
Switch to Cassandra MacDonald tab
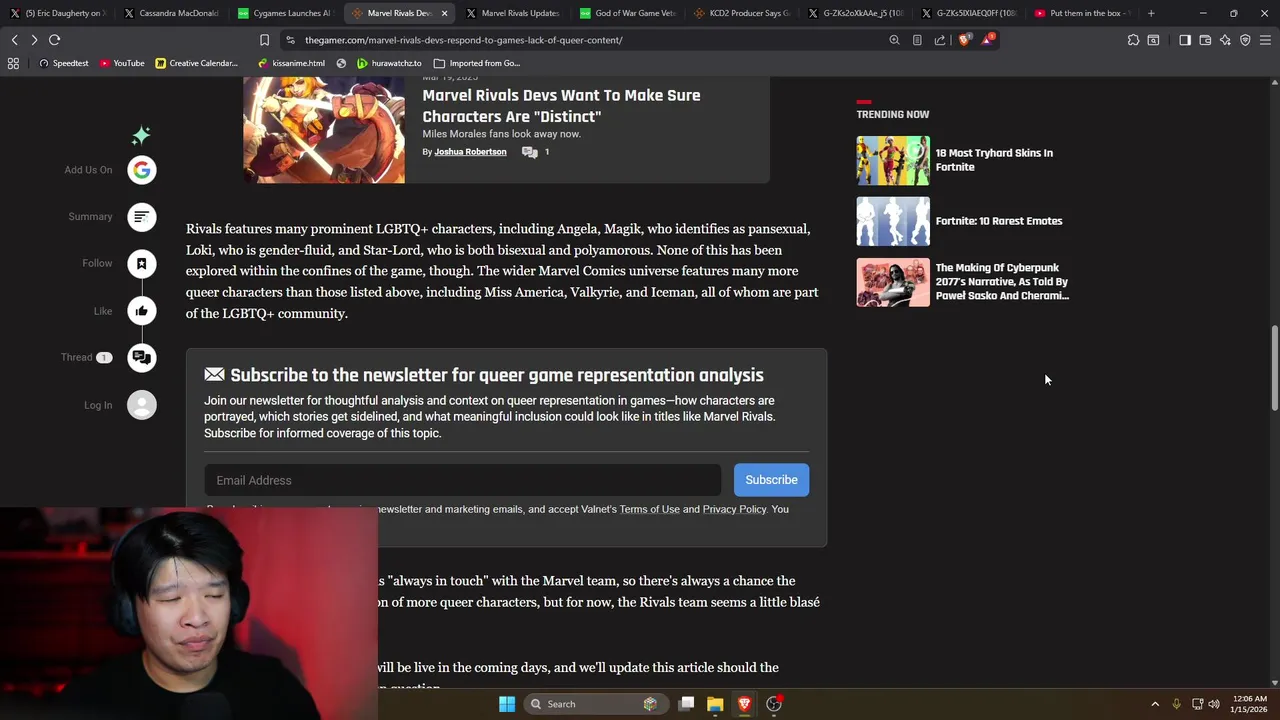[x=172, y=13]
